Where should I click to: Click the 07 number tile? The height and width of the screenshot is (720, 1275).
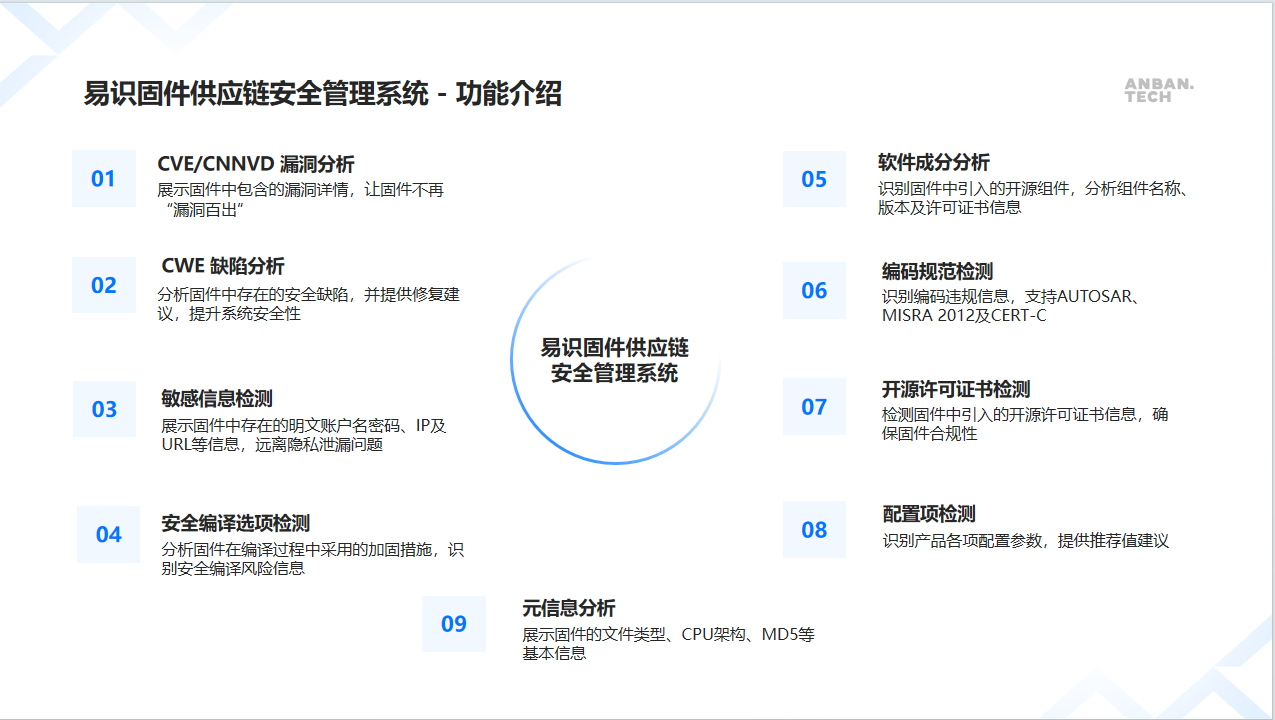coord(814,407)
